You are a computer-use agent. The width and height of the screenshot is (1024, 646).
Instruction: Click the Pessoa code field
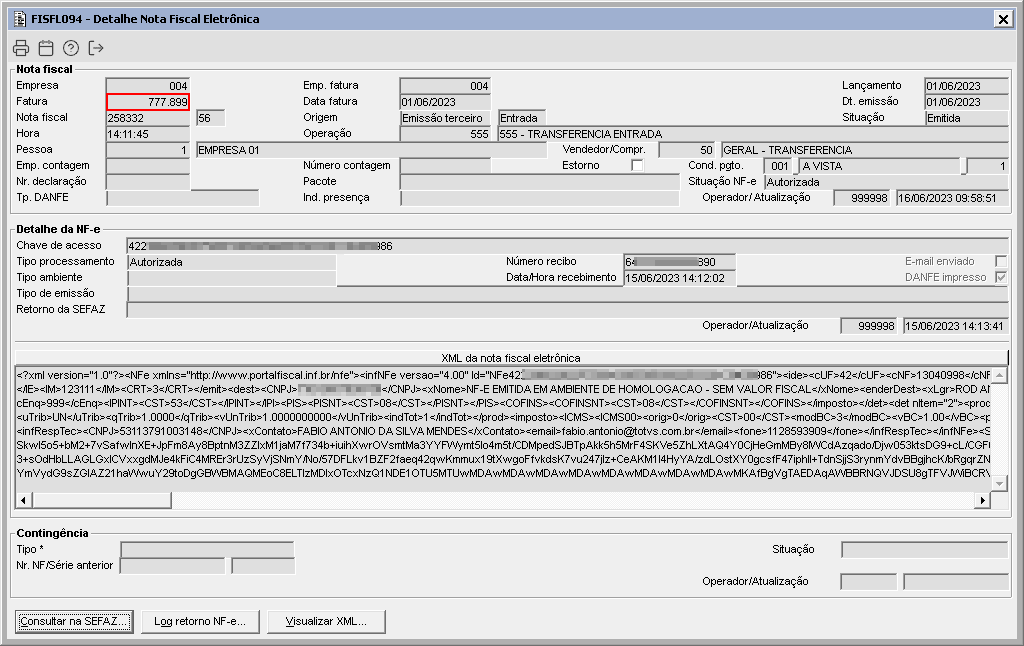click(148, 150)
